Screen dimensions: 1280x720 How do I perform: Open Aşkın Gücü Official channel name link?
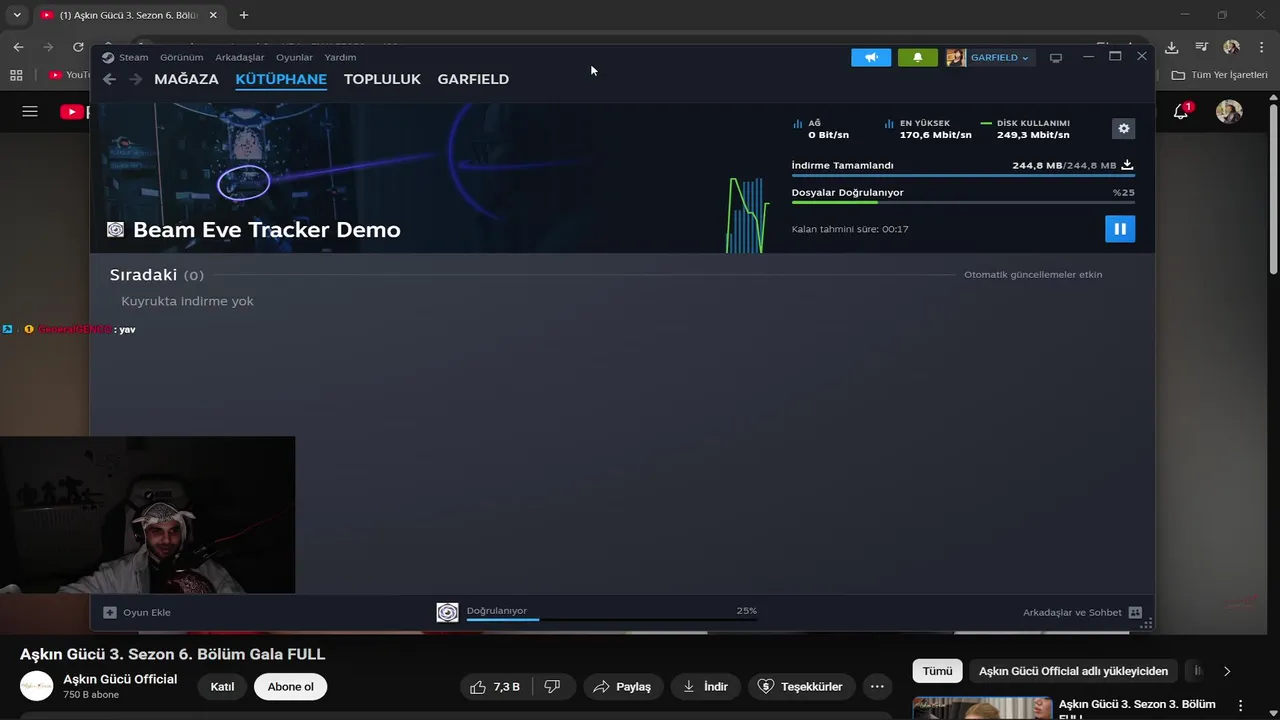point(120,679)
